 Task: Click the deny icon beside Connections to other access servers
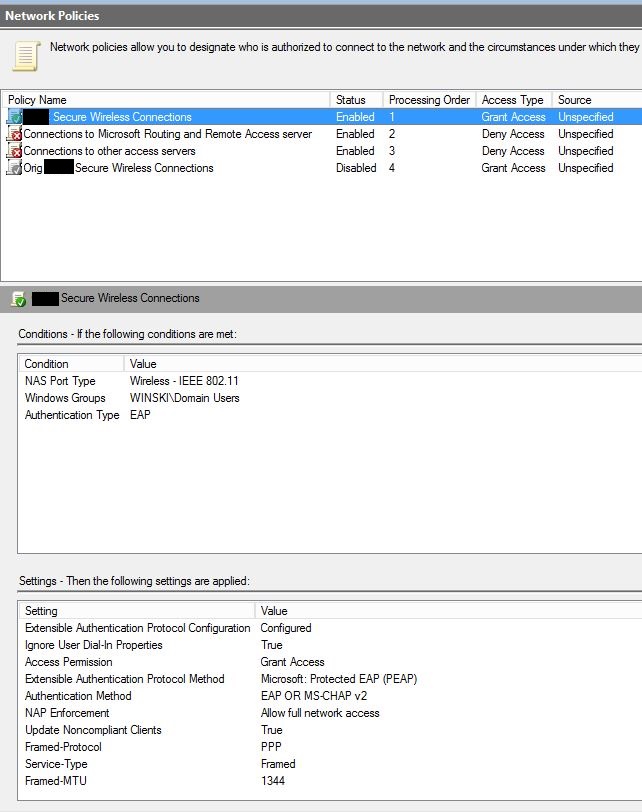pyautogui.click(x=14, y=151)
